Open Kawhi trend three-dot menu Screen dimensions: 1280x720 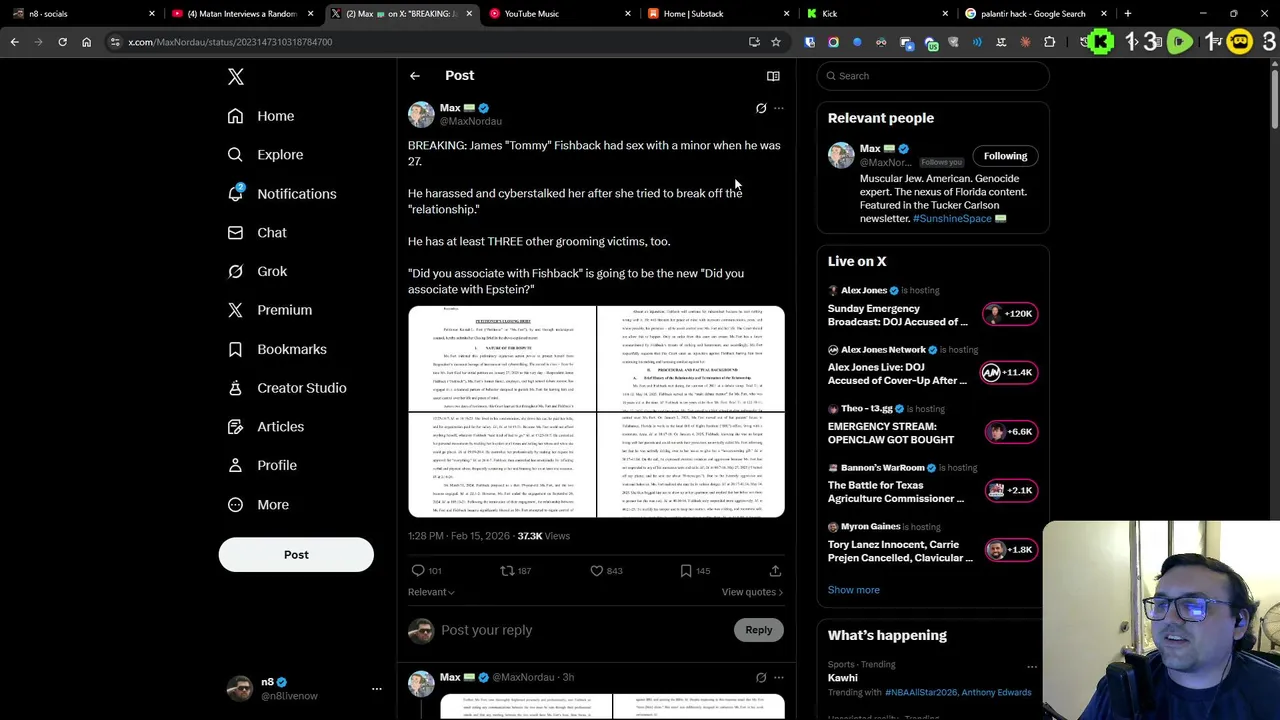click(x=1032, y=666)
